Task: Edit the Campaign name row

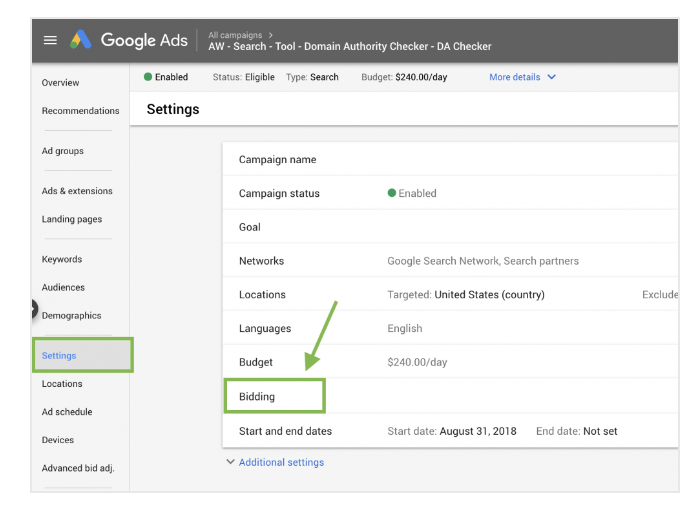Action: pos(450,160)
